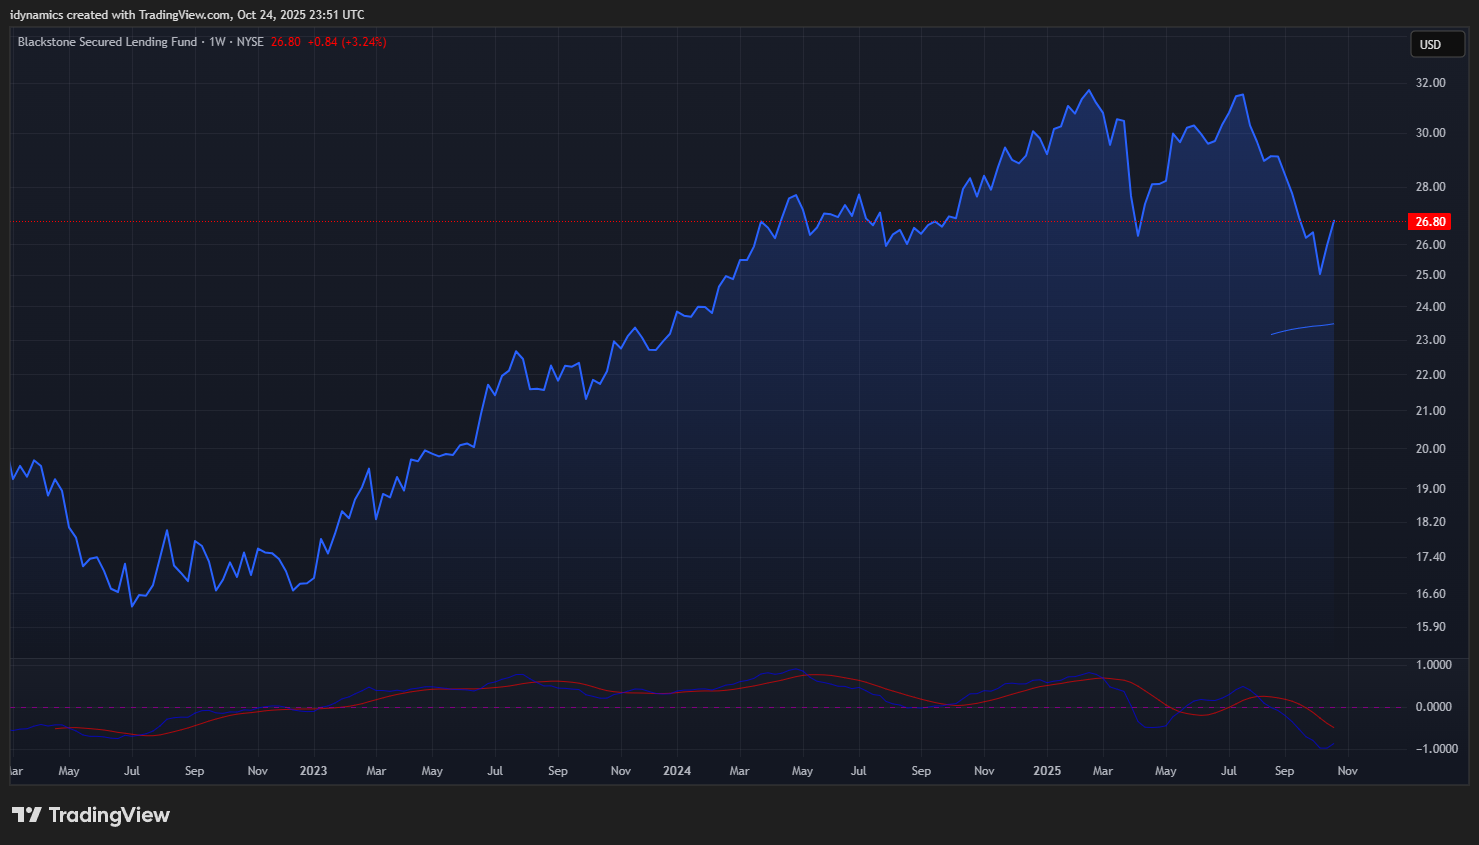Viewport: 1479px width, 845px height.
Task: Click the 2025 year marker on time axis
Action: (x=1047, y=771)
